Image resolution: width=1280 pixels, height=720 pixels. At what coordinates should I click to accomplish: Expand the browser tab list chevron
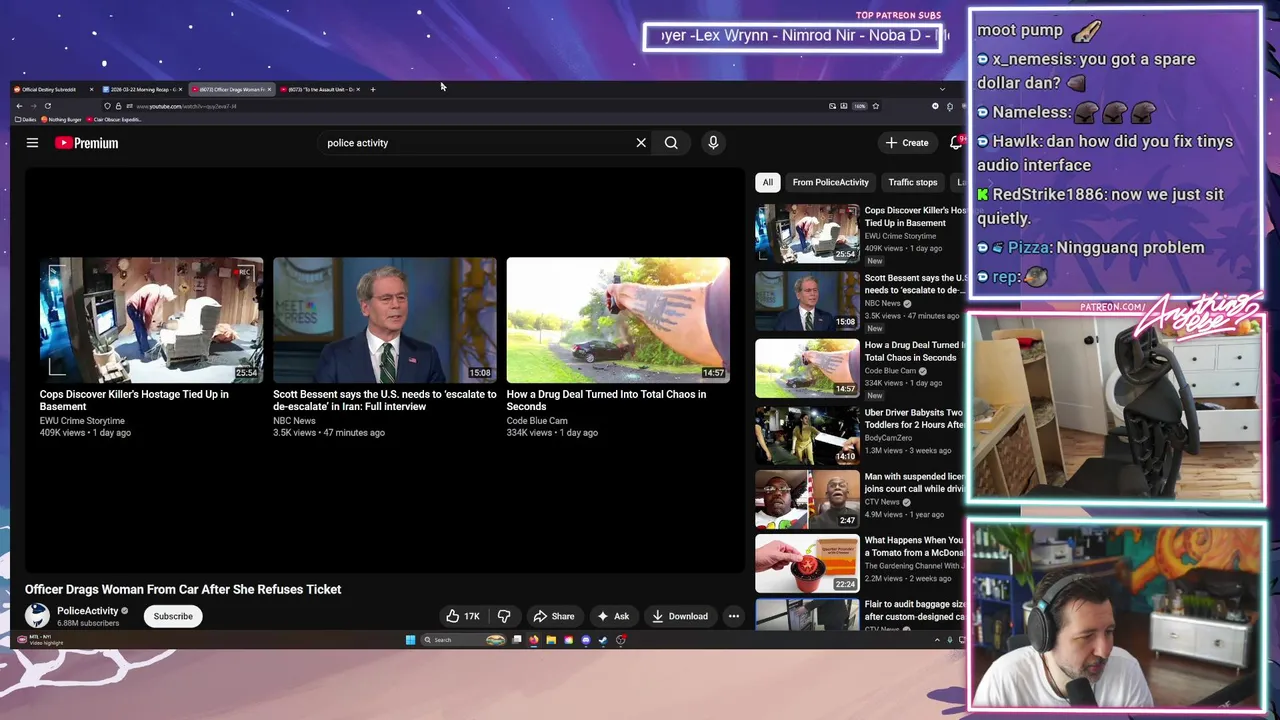coord(941,89)
